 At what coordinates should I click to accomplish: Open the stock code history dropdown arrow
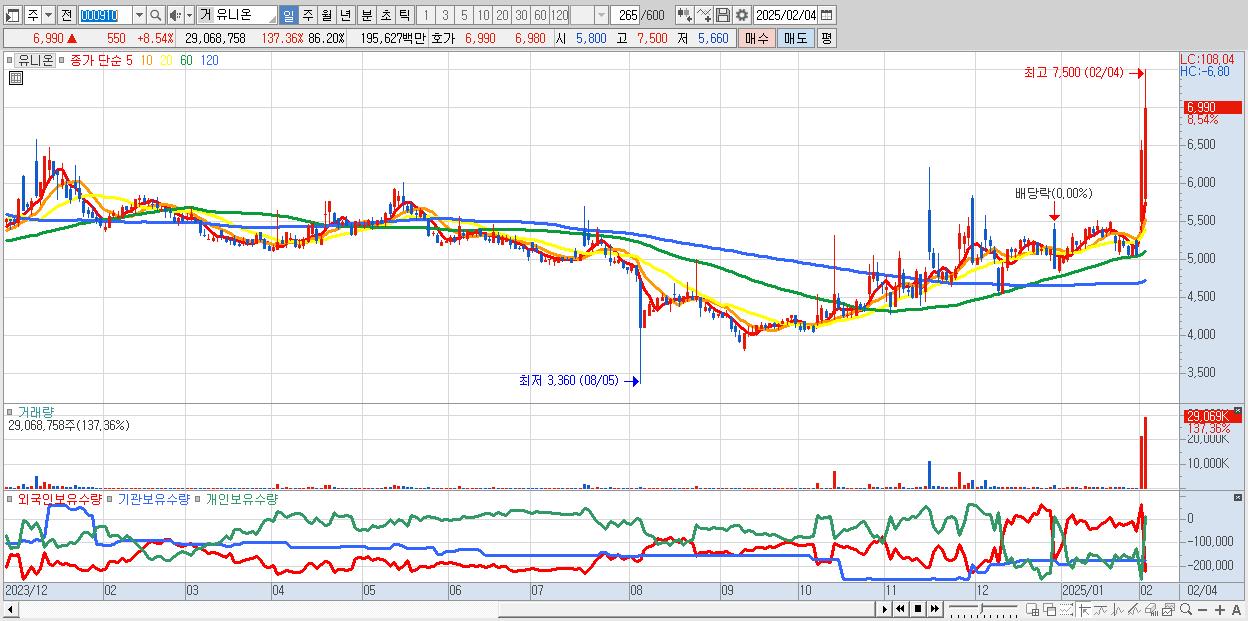tap(139, 15)
